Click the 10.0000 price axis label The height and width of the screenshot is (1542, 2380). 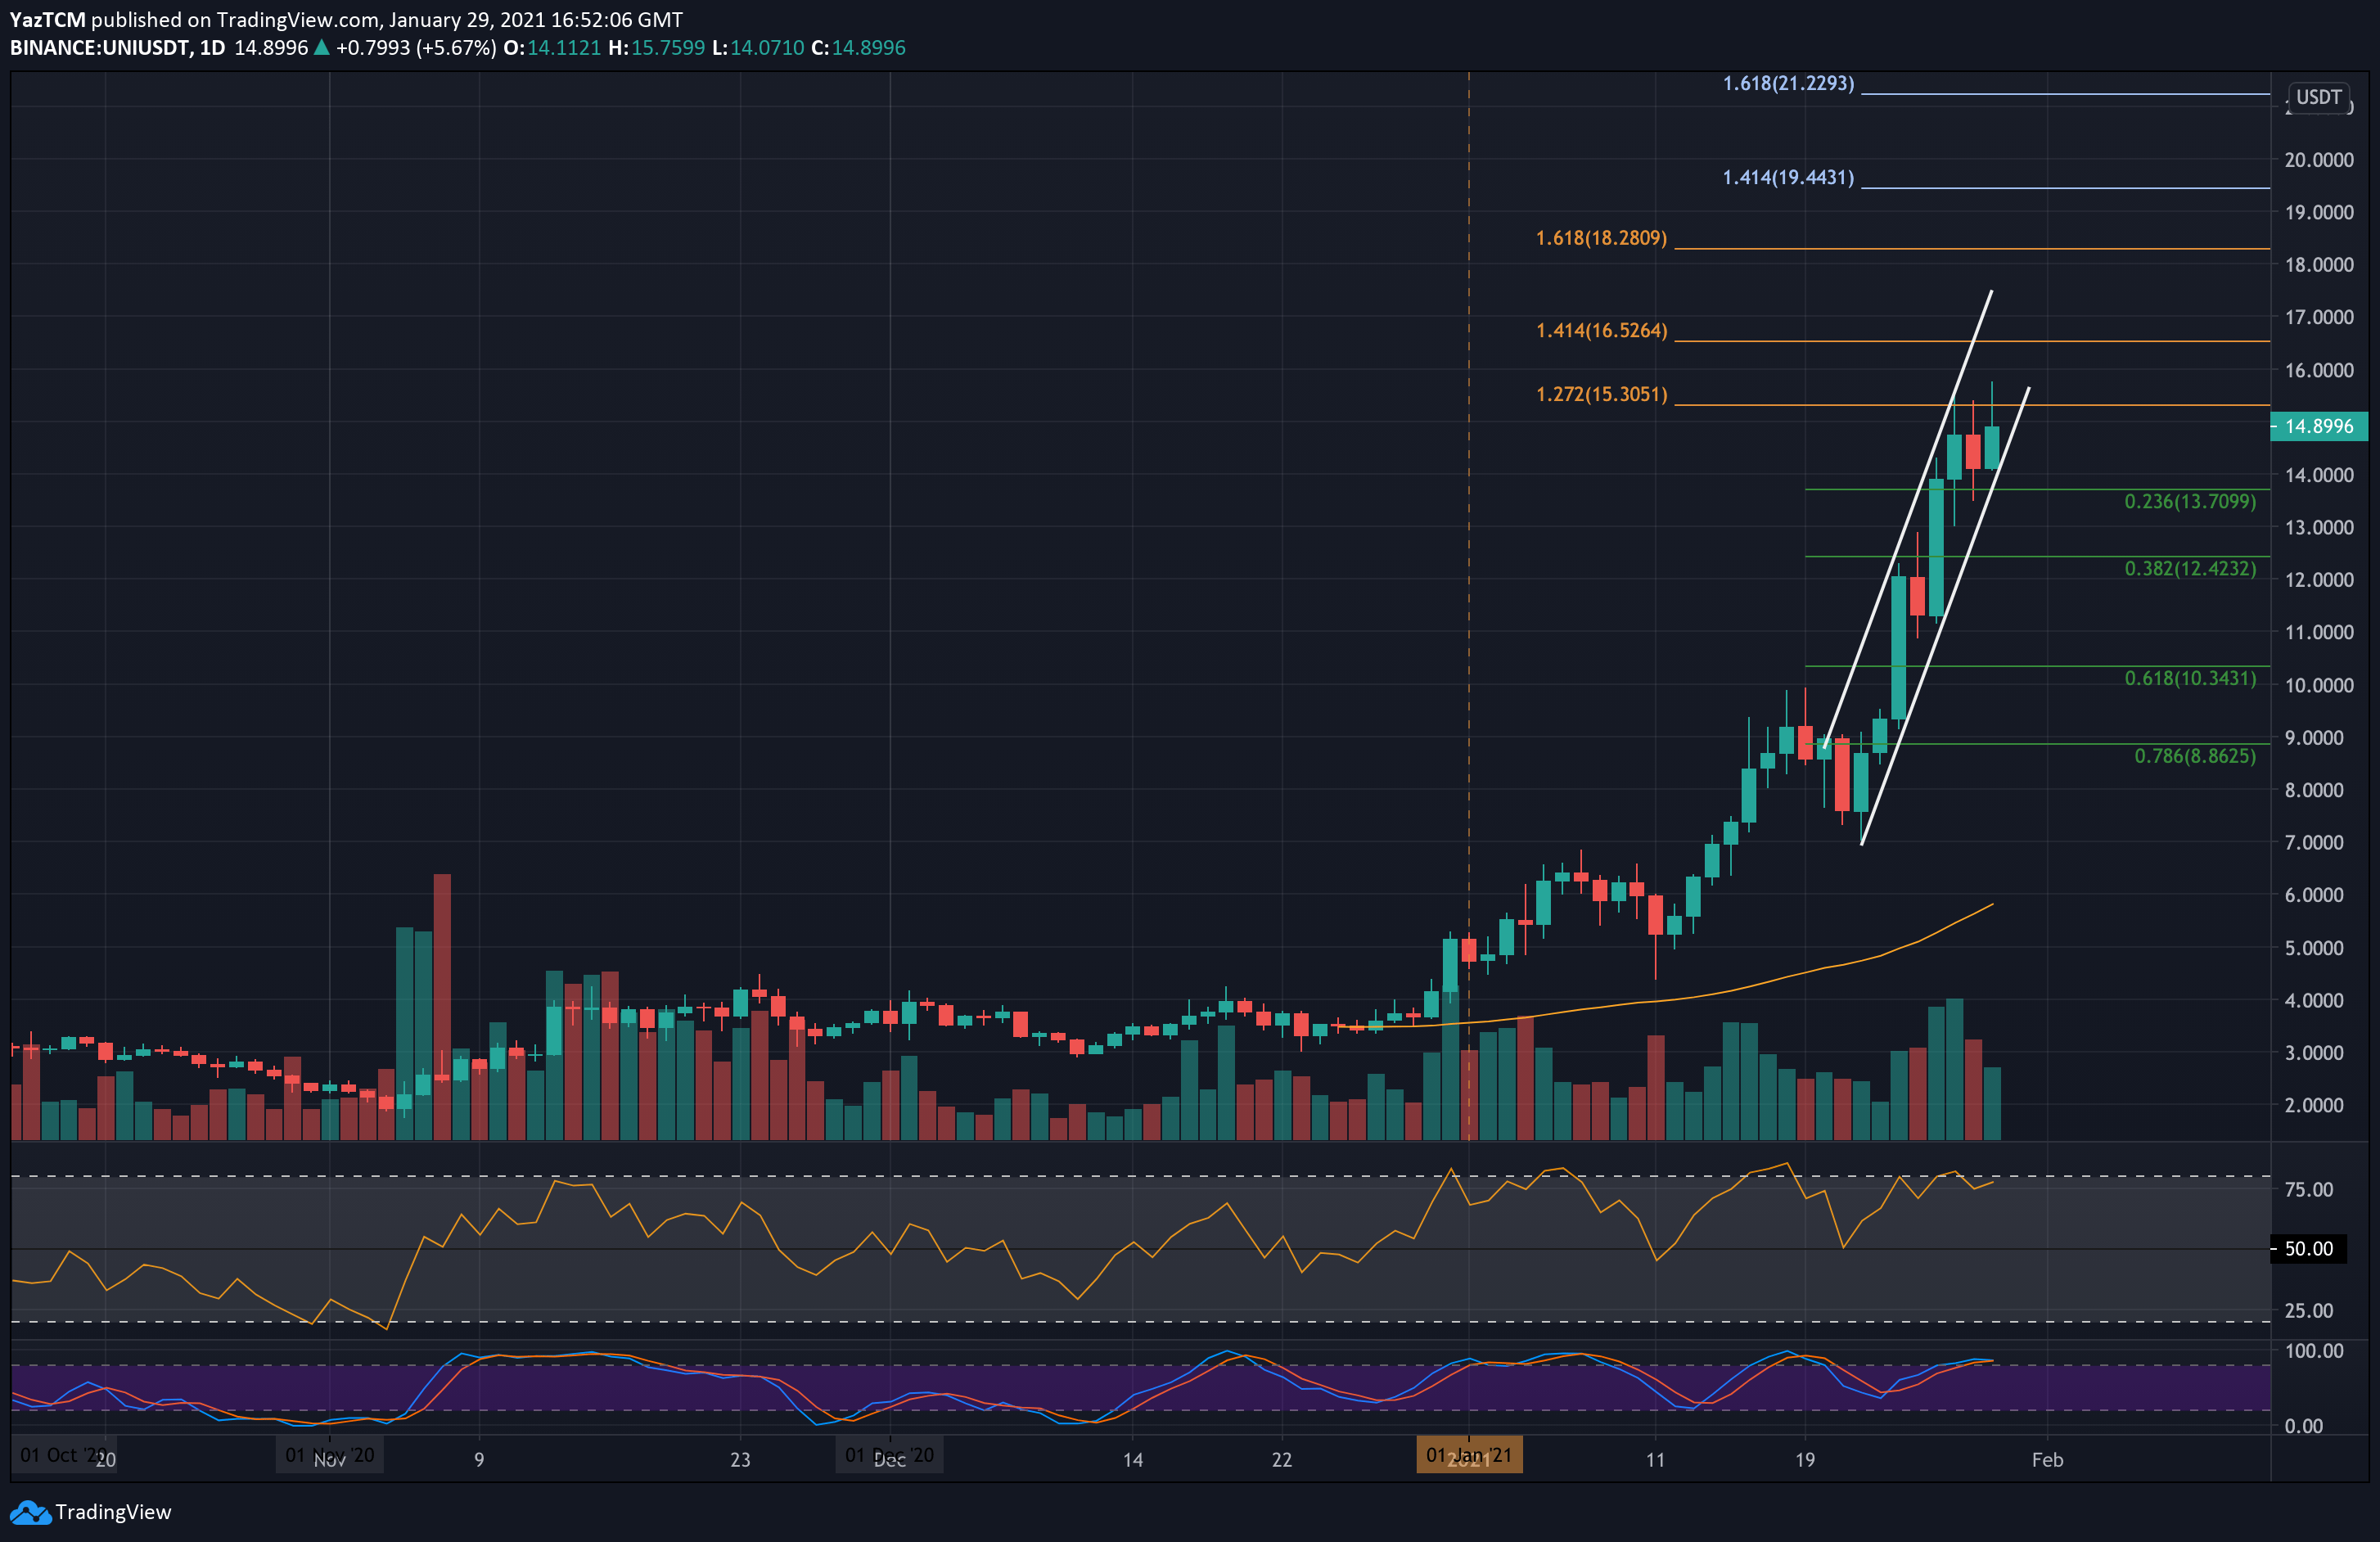tap(2319, 685)
